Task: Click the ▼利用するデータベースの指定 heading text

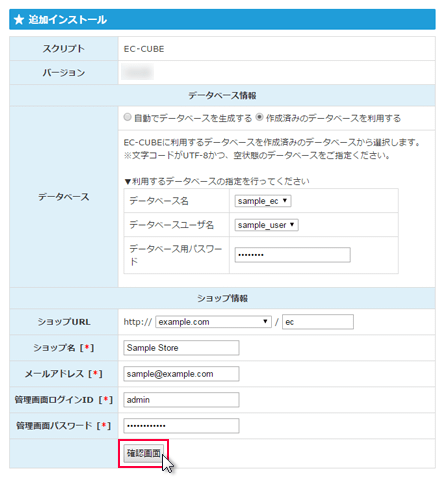Action: tap(217, 181)
